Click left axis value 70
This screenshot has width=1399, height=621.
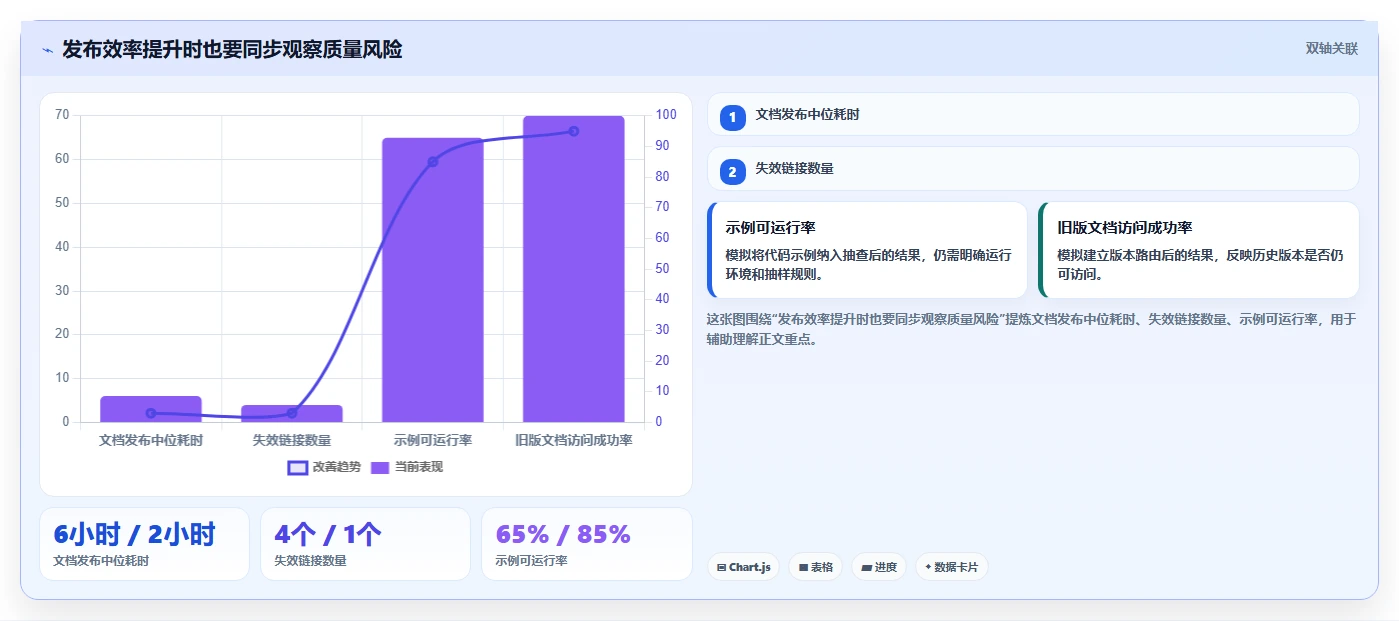pos(62,115)
